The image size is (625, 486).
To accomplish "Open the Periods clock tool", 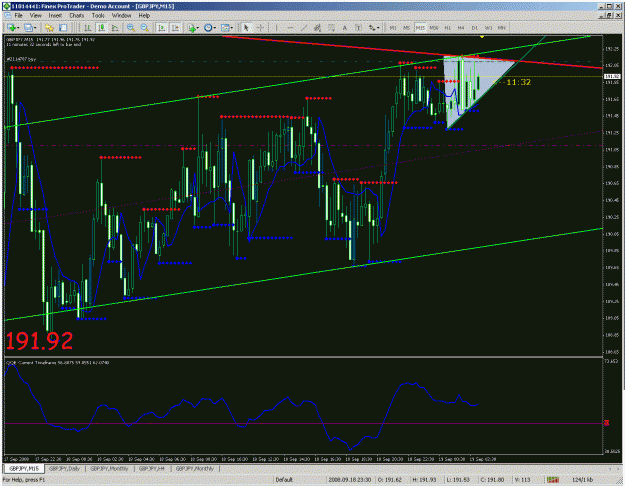I will 208,28.
